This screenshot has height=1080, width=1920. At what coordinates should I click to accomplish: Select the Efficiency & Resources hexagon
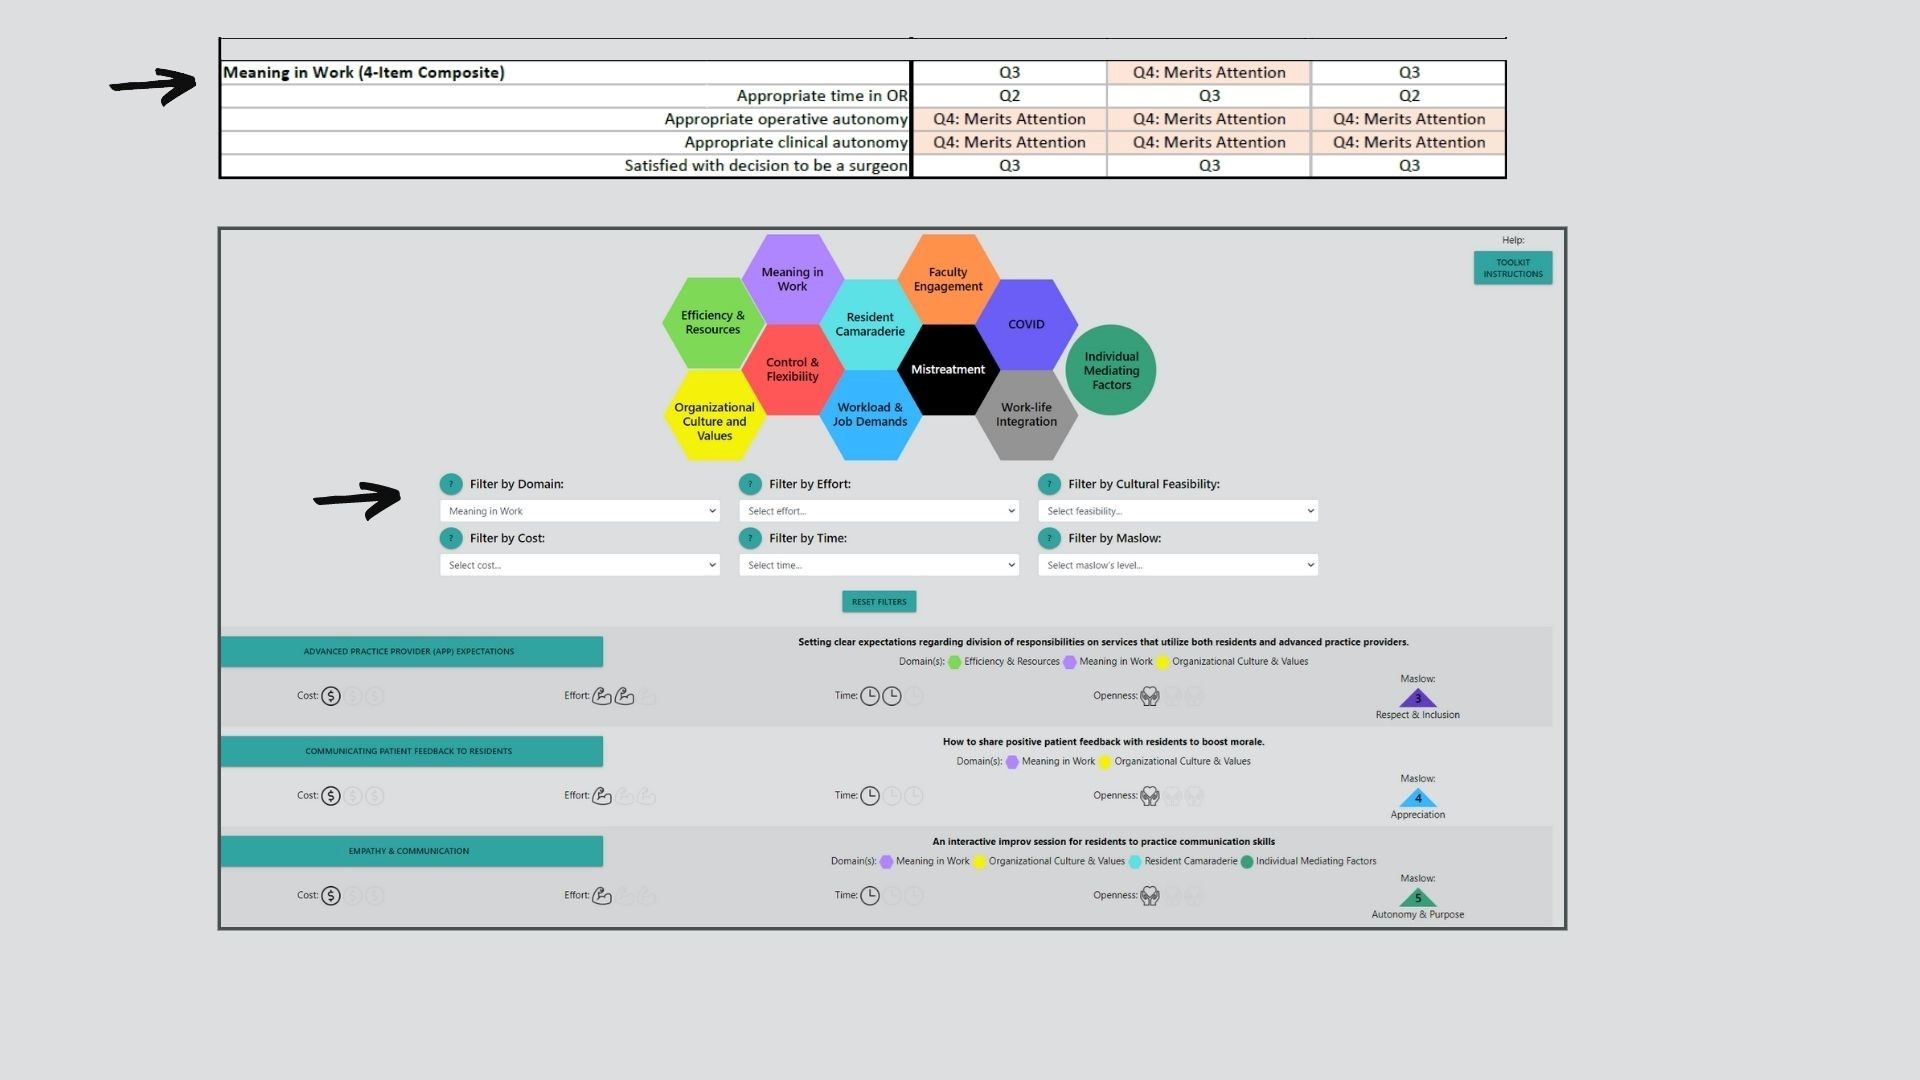click(x=713, y=322)
